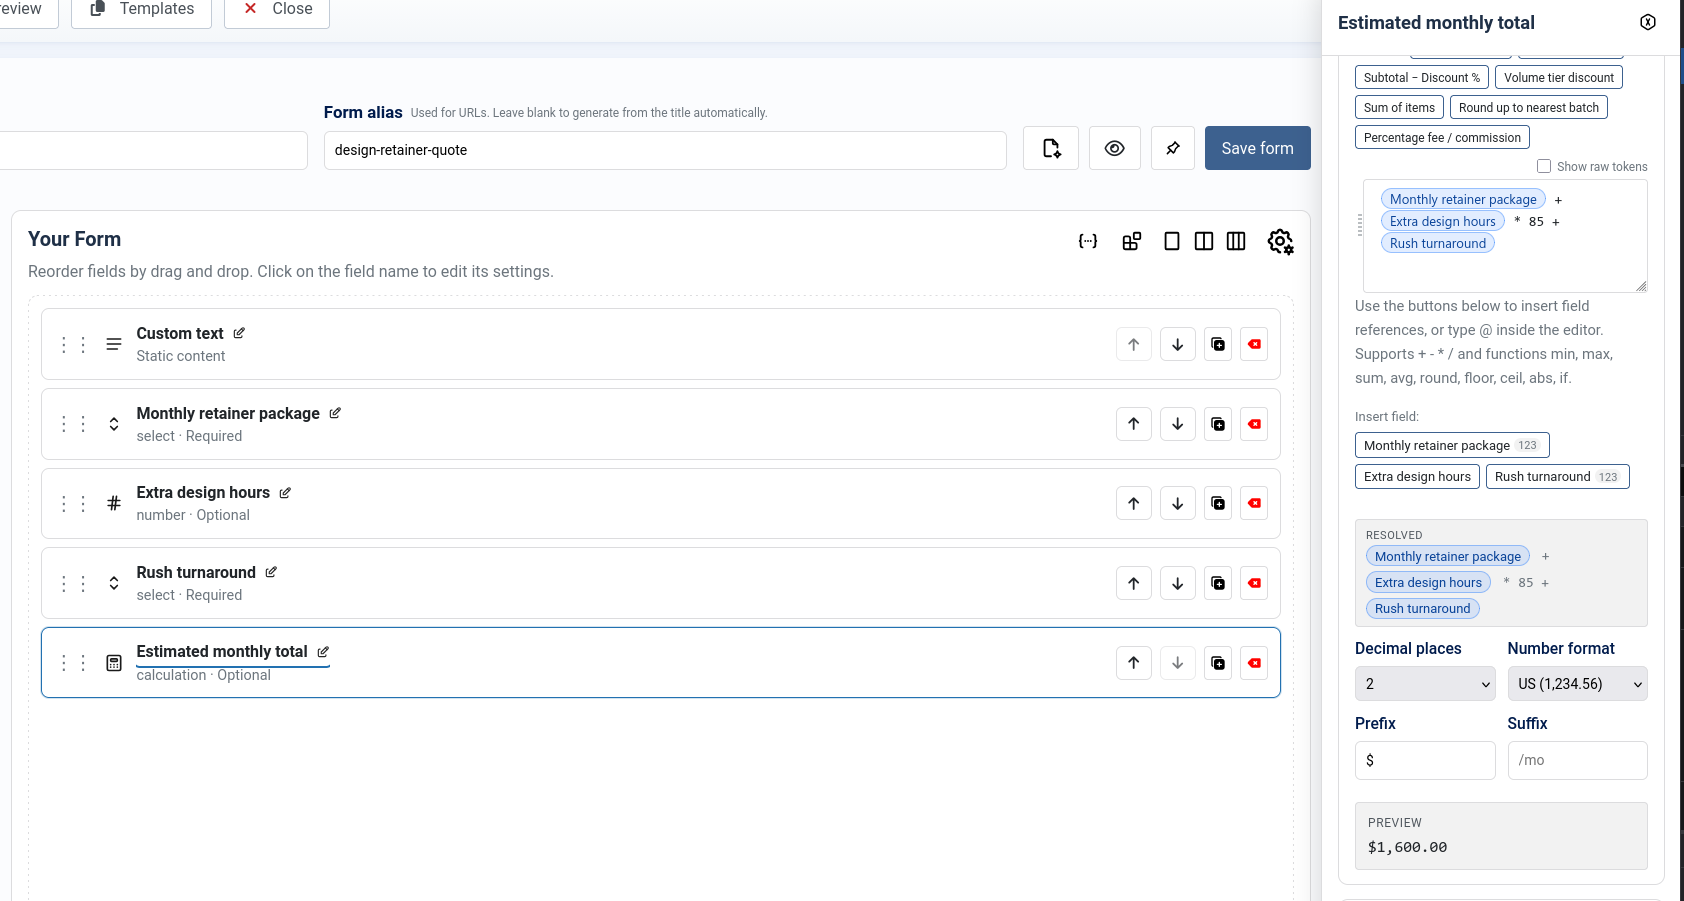Click Monthly retainer package token in formula editor
Viewport: 1684px width, 901px height.
coord(1463,199)
